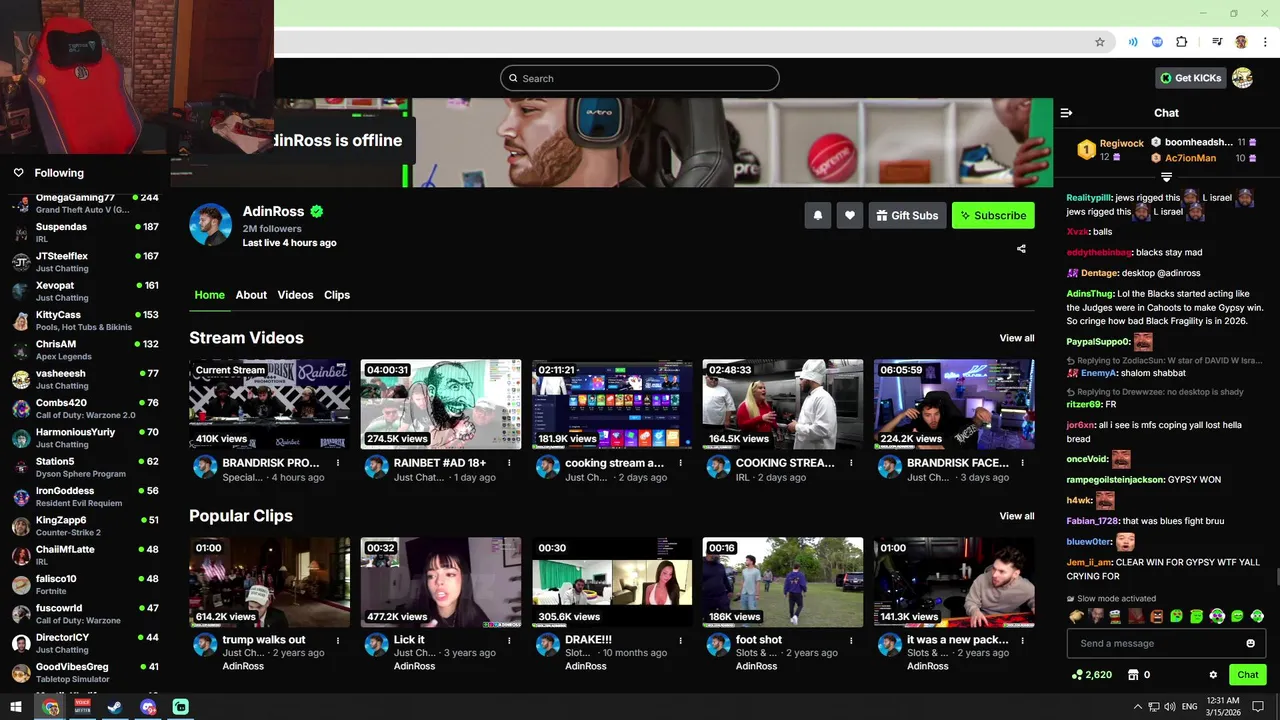1280x720 pixels.
Task: Open Streamlabs from the taskbar
Action: 181,707
